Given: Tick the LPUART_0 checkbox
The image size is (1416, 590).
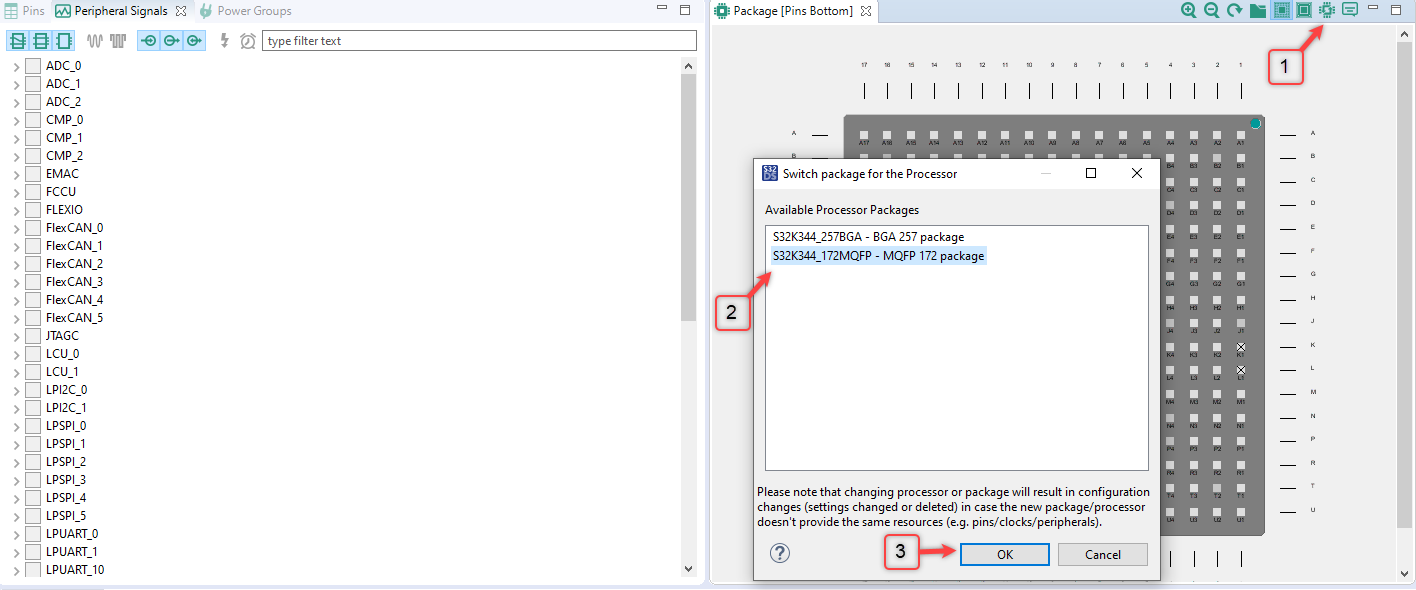Looking at the screenshot, I should click(x=32, y=533).
